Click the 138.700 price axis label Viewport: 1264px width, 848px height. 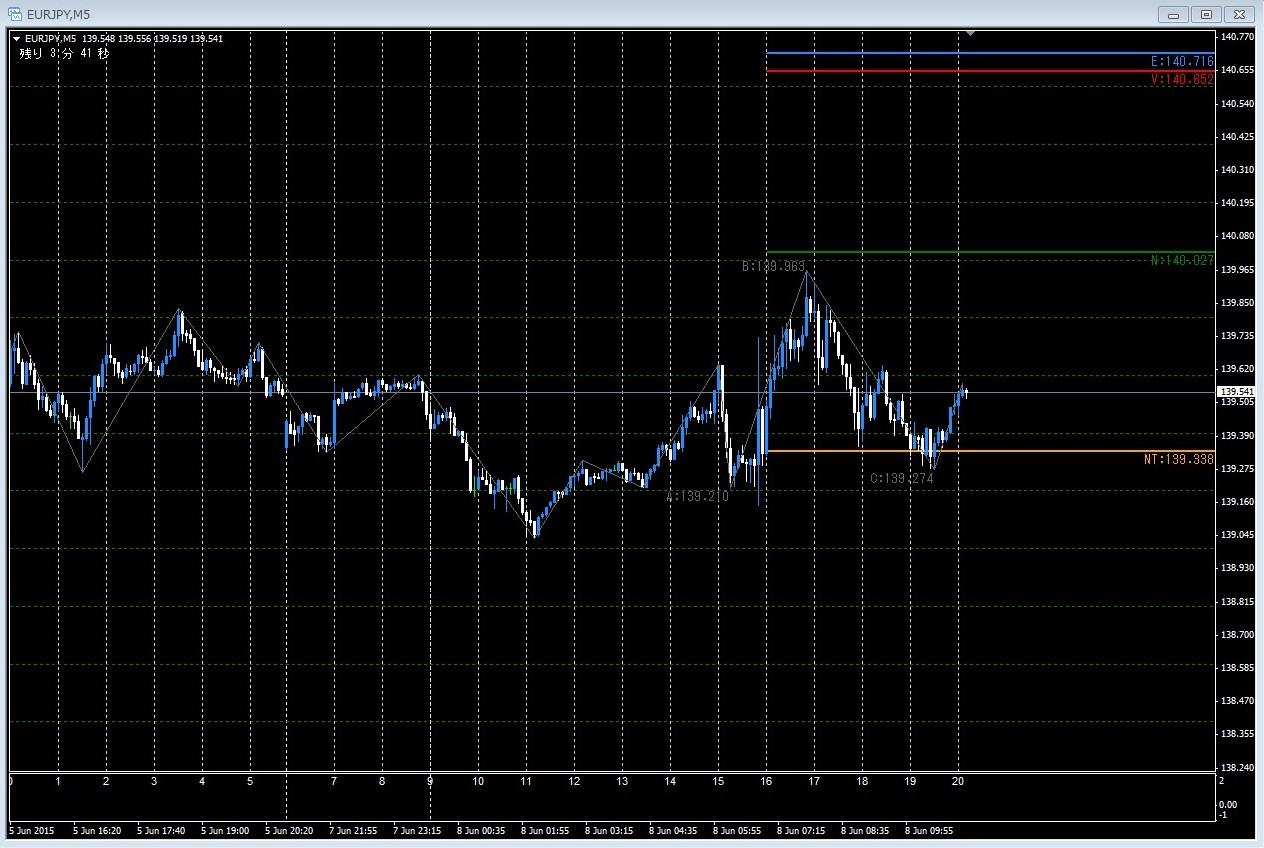1238,635
